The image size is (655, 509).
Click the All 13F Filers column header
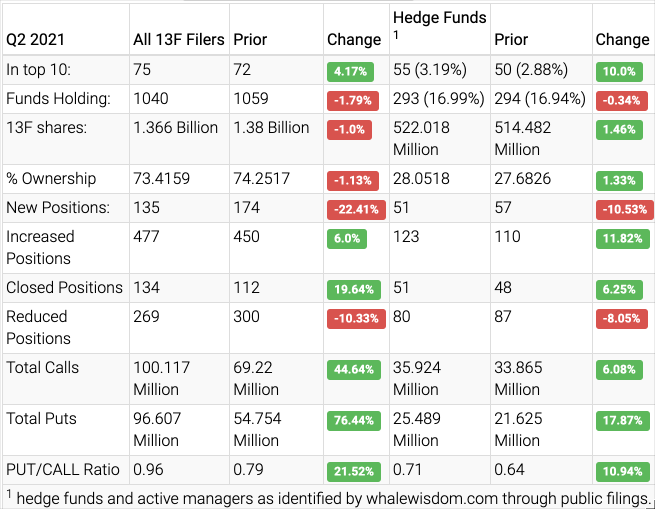176,40
